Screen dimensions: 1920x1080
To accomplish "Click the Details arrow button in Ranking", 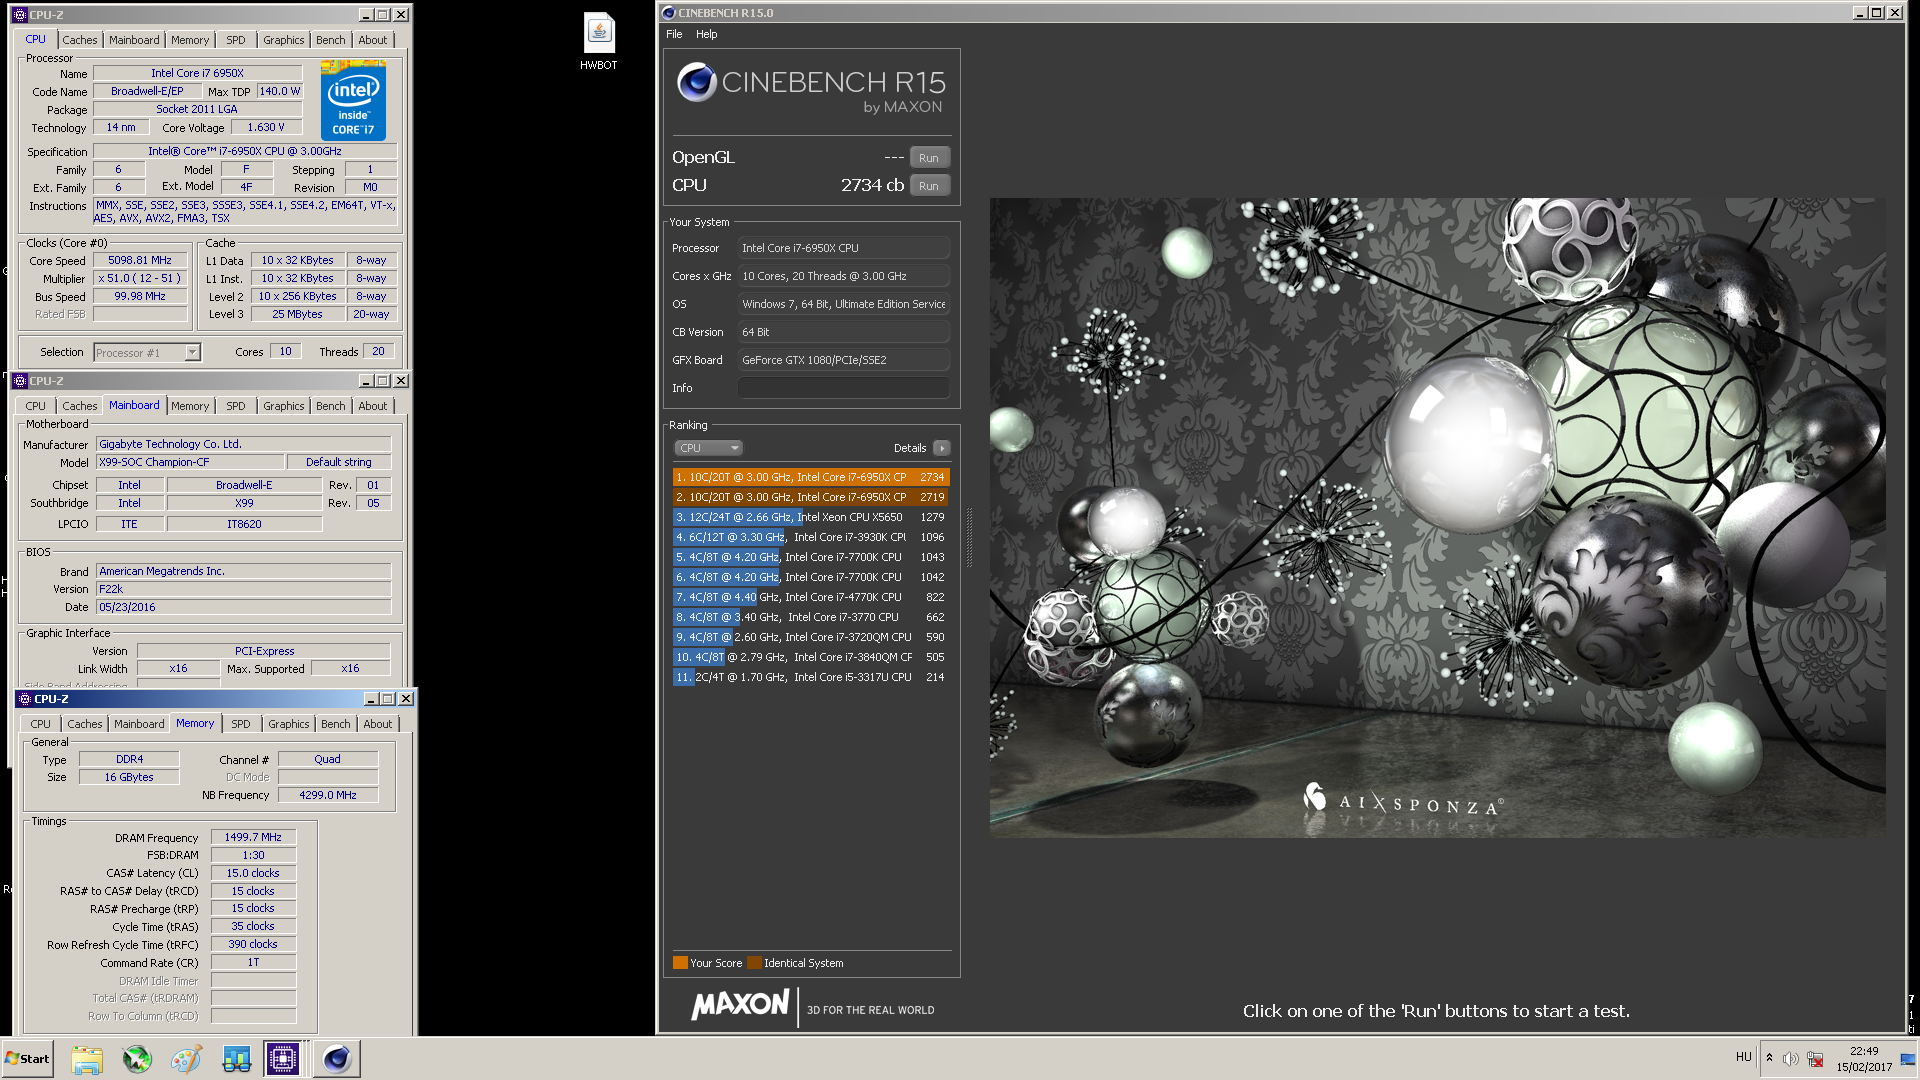I will pyautogui.click(x=941, y=448).
